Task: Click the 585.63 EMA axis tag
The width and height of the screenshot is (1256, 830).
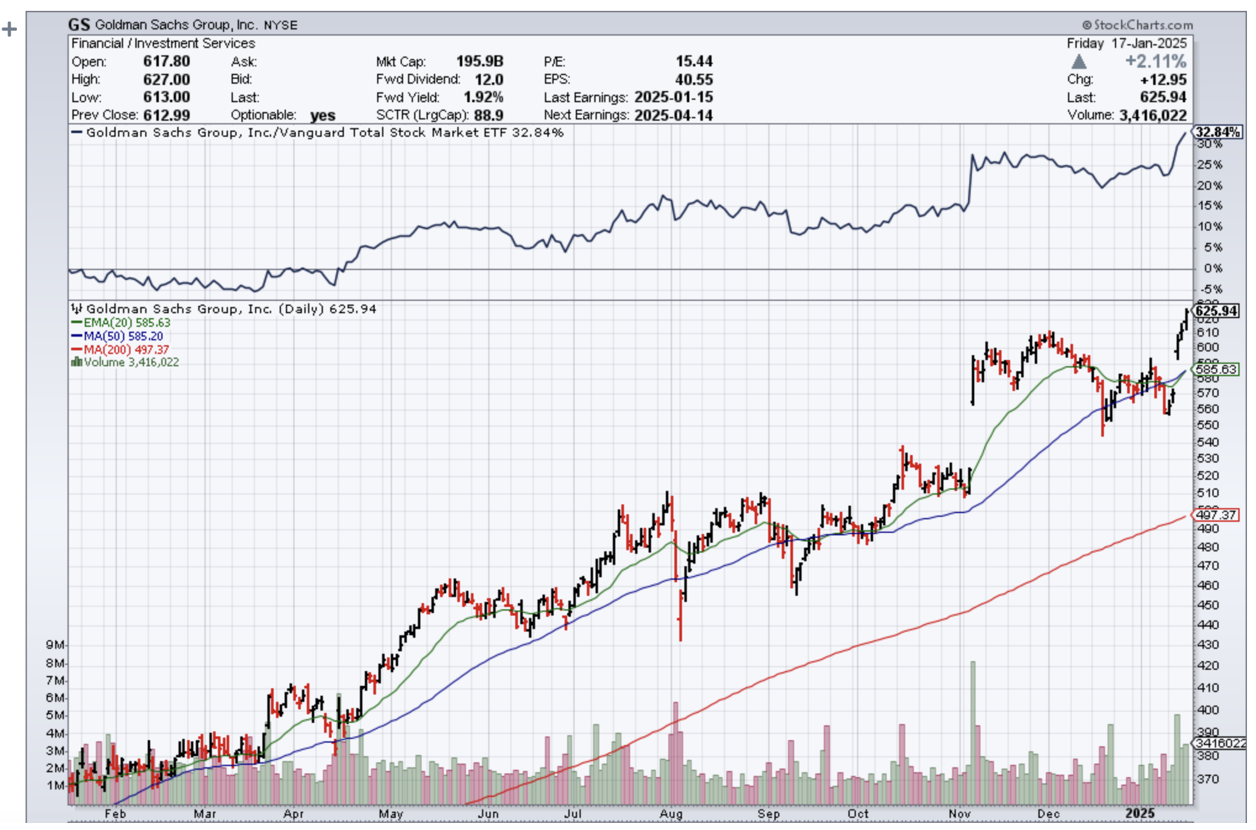Action: tap(1217, 369)
